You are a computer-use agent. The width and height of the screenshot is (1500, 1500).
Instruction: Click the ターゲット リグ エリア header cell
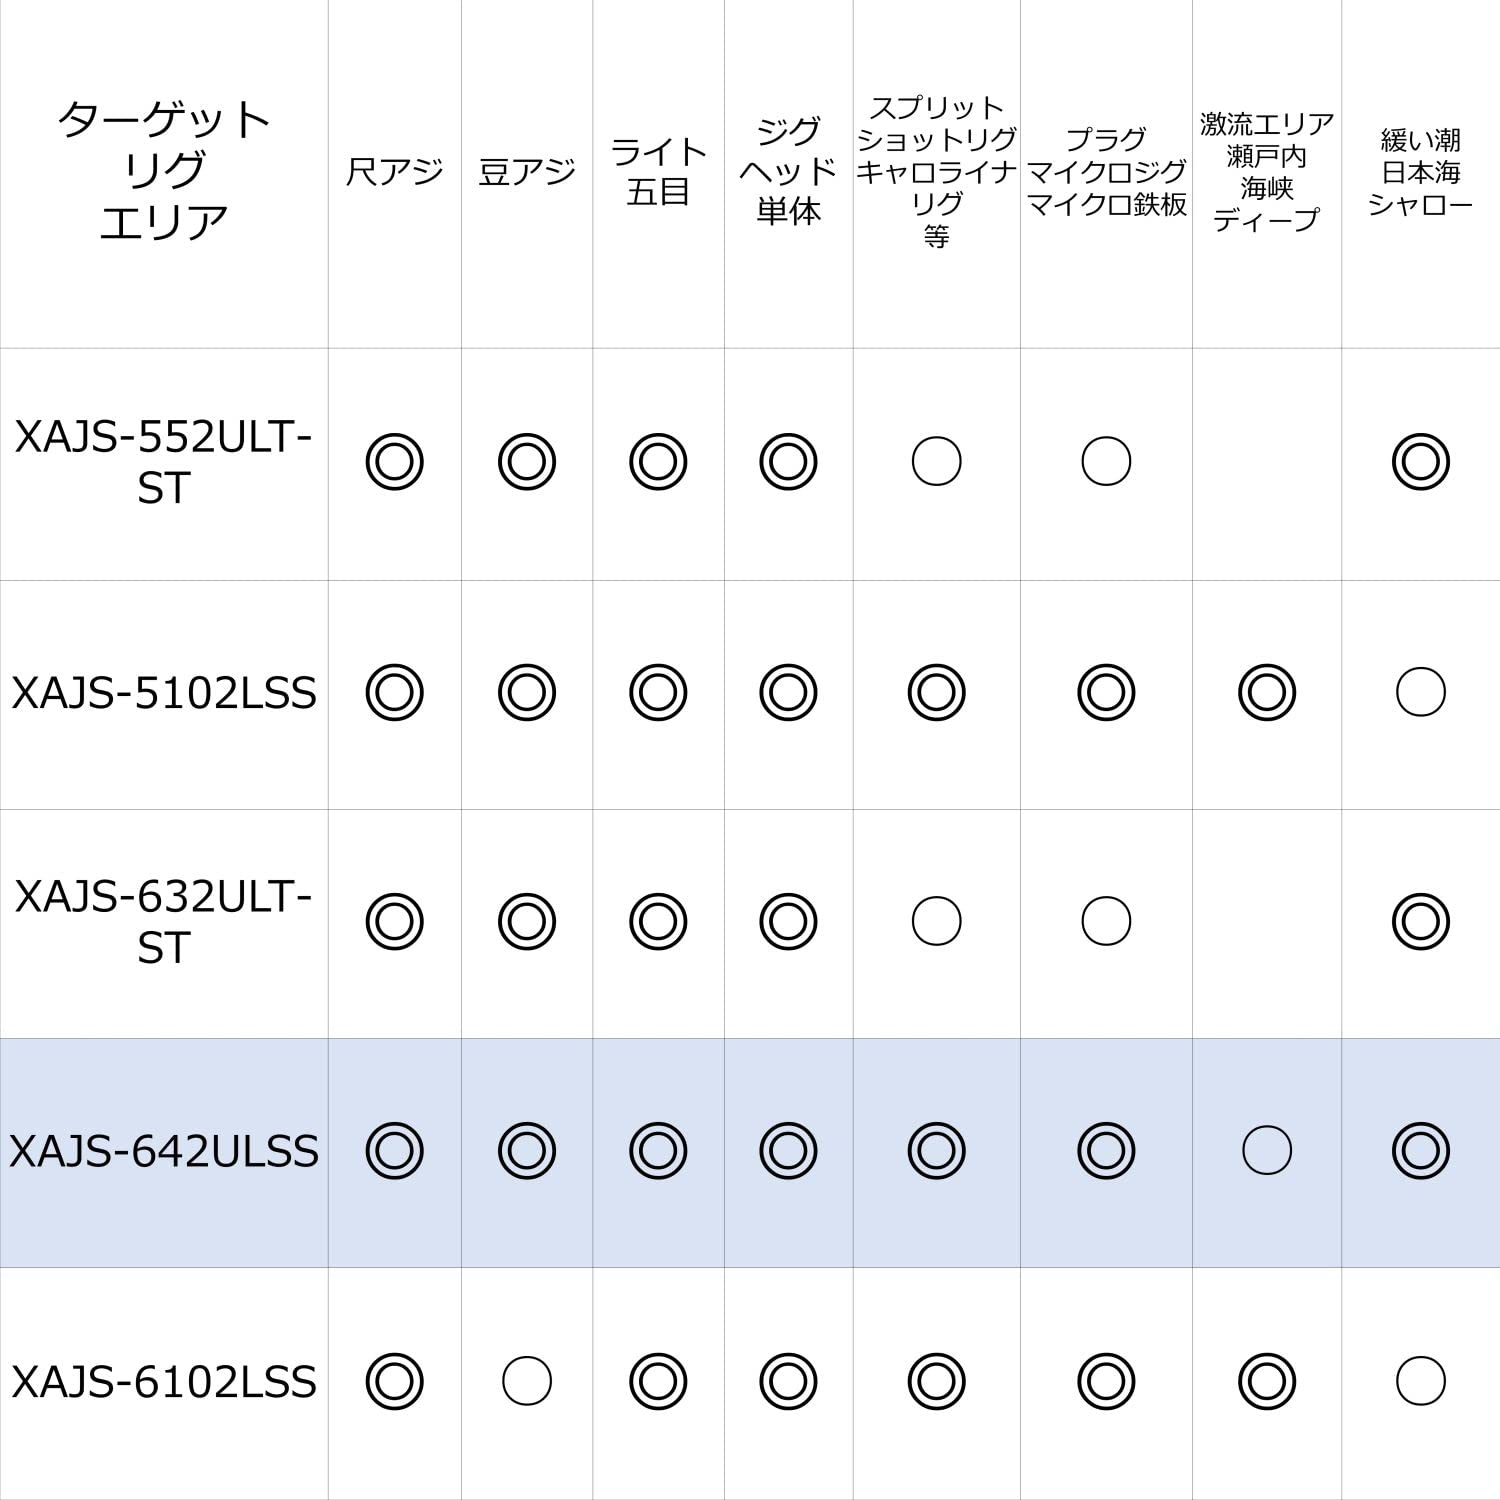[164, 171]
